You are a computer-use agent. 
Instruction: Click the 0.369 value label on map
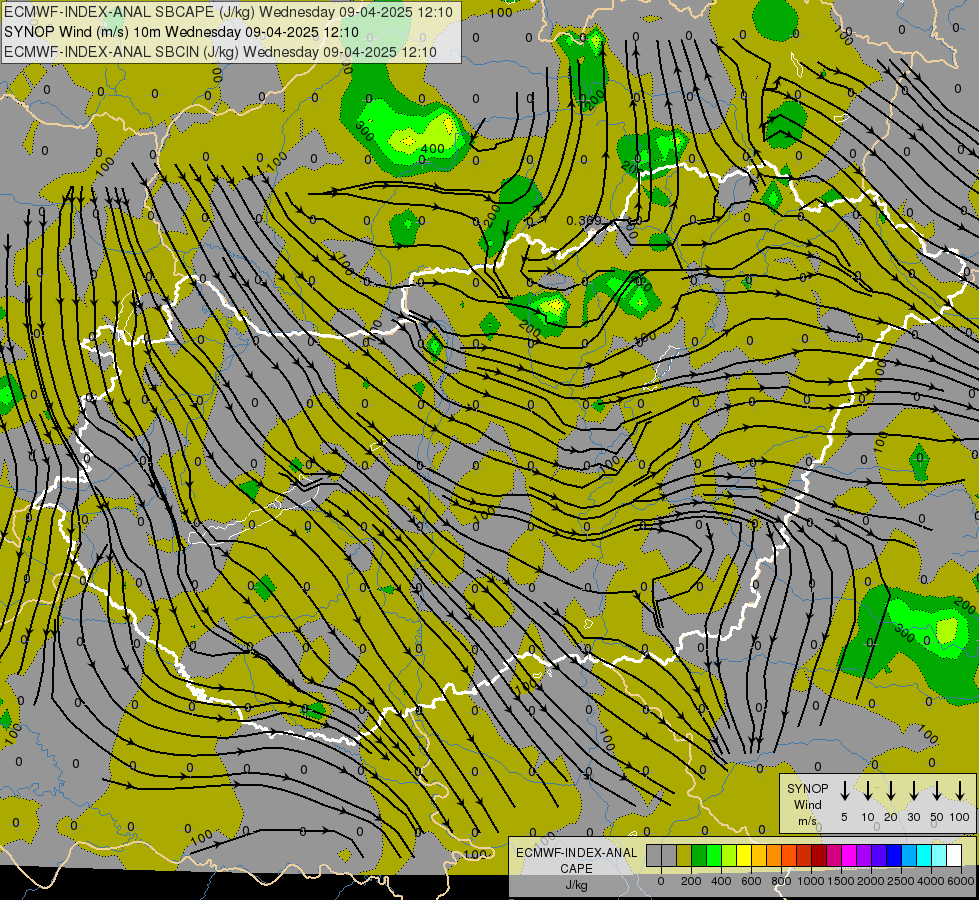[x=584, y=220]
